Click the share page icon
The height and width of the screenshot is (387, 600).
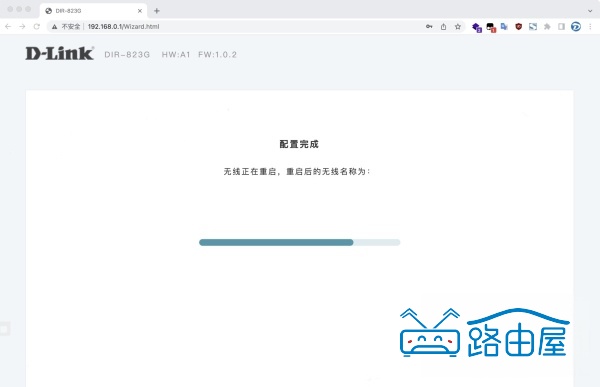tap(443, 26)
